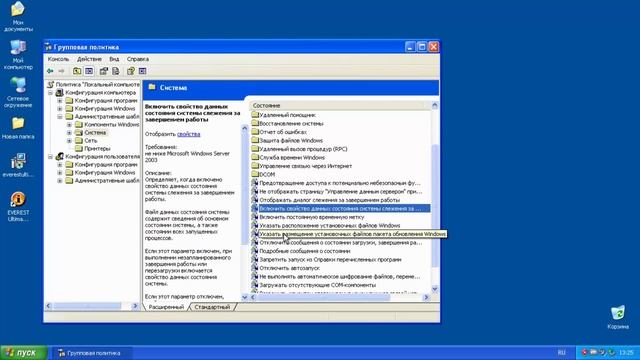Select Подробные сообщения о состоянии policy
Viewport: 640px width, 360px height.
301,251
